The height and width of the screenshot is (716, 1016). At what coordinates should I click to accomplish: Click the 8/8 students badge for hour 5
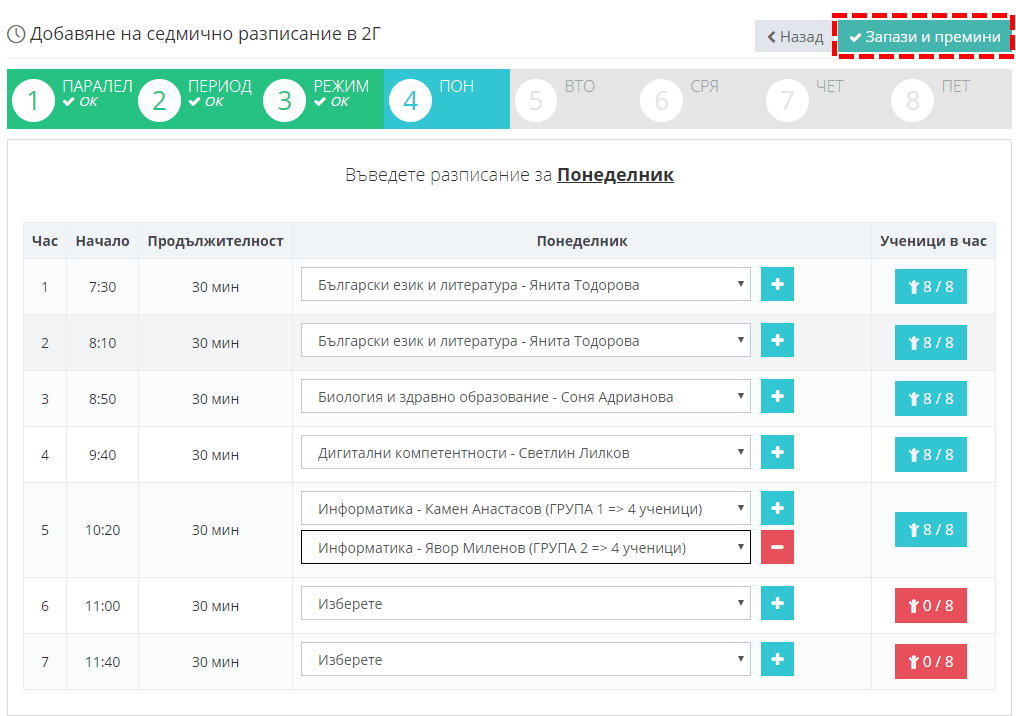[930, 529]
